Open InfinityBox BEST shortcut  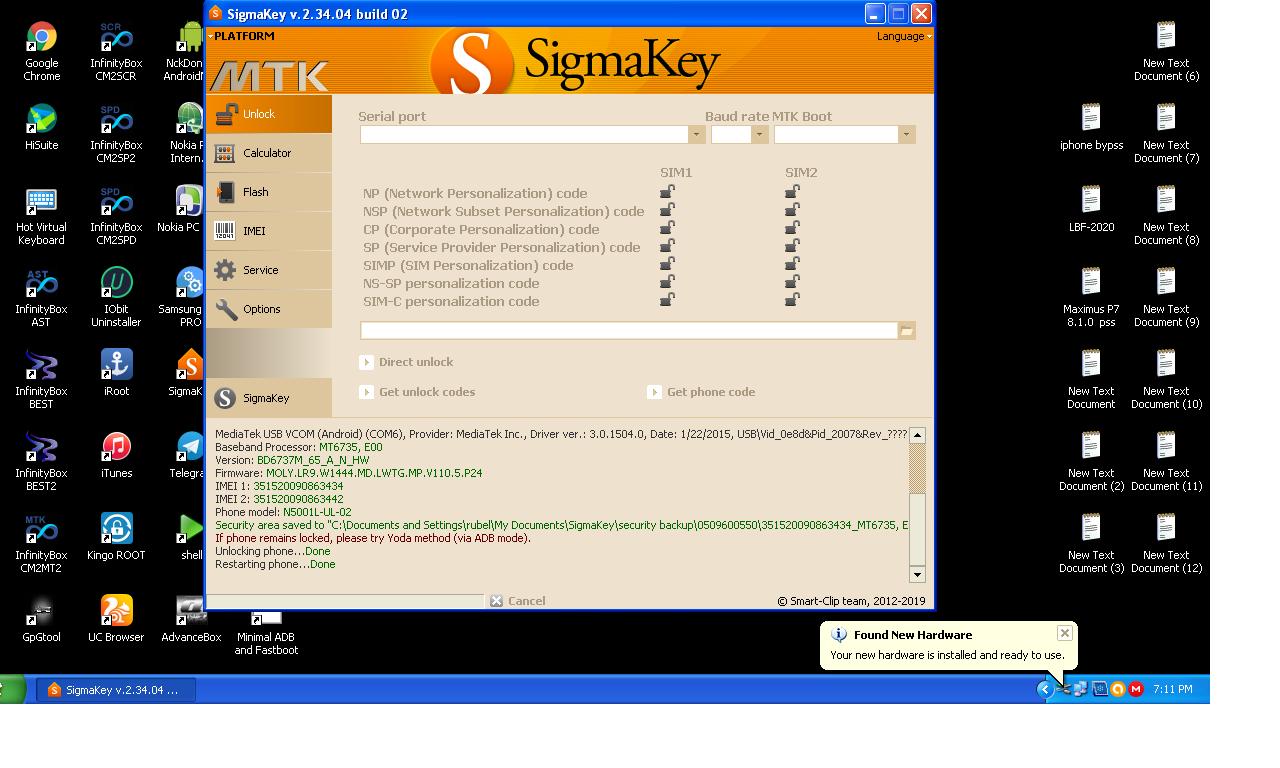click(x=42, y=379)
